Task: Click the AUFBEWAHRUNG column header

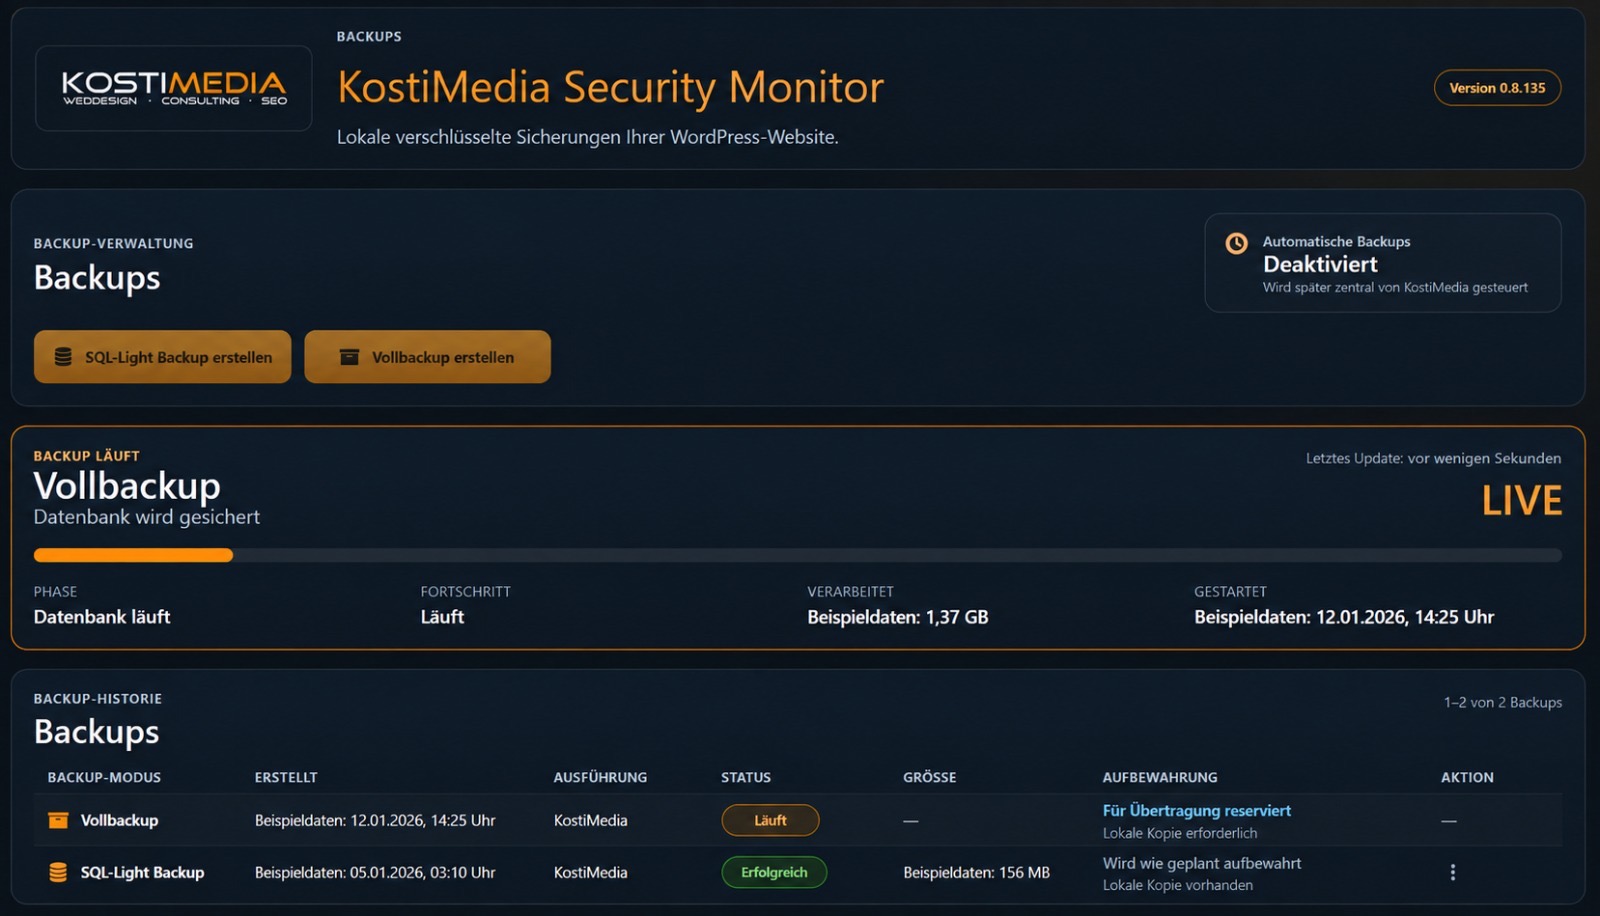Action: (1160, 777)
